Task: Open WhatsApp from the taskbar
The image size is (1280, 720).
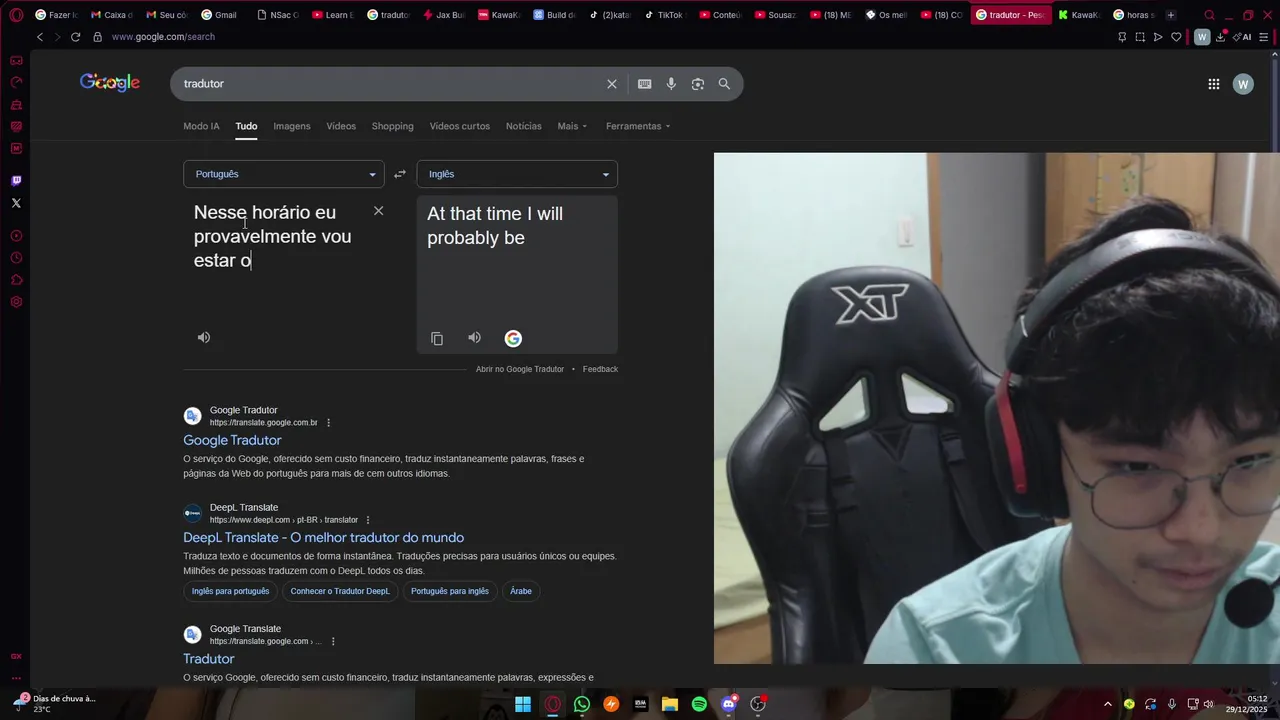Action: (x=582, y=704)
